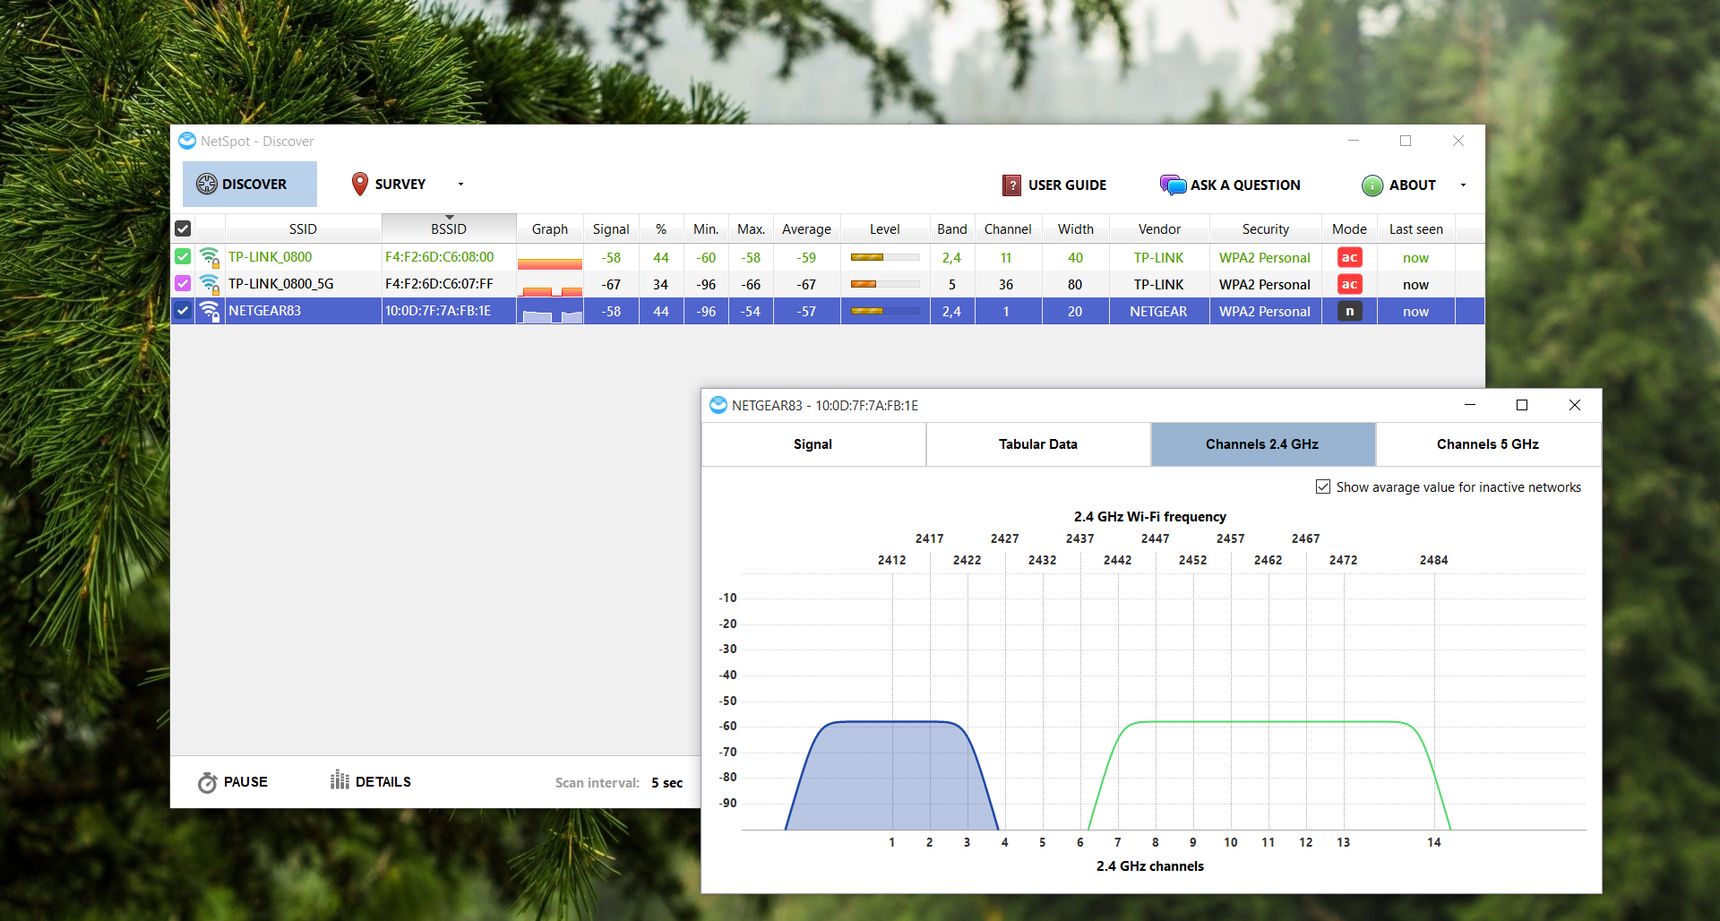Pause the network scanning
This screenshot has height=921, width=1720.
[233, 782]
